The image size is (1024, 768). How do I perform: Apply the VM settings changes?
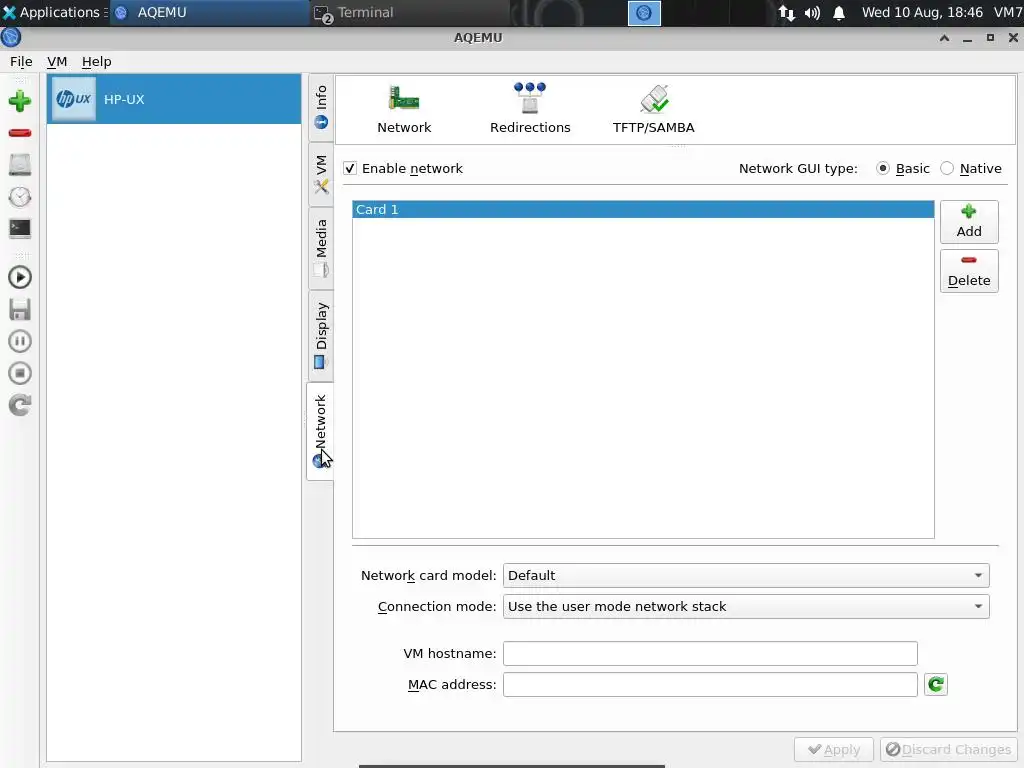coord(833,750)
